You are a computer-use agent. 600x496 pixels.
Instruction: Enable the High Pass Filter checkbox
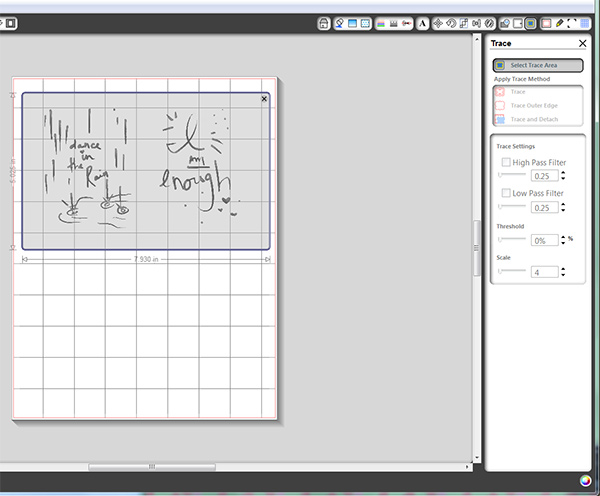[x=506, y=162]
